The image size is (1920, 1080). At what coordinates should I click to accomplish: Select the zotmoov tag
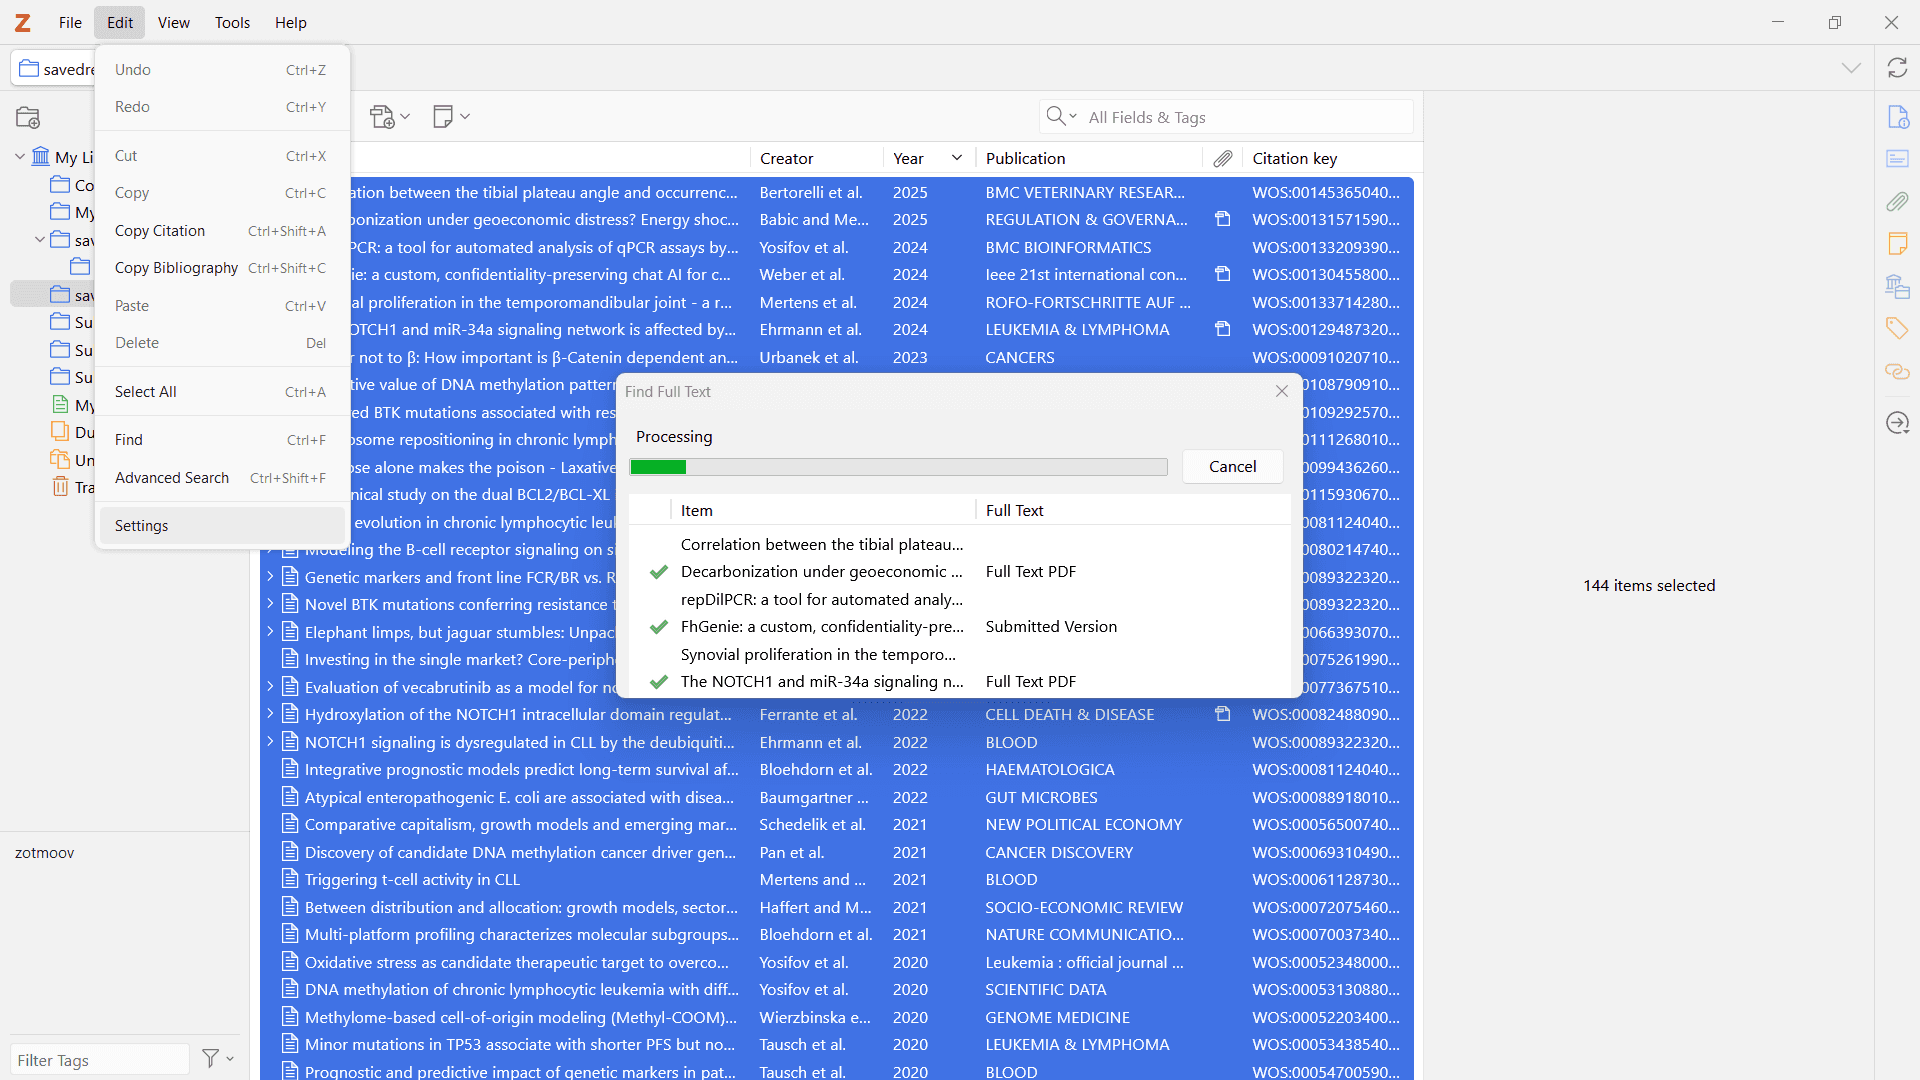point(44,853)
